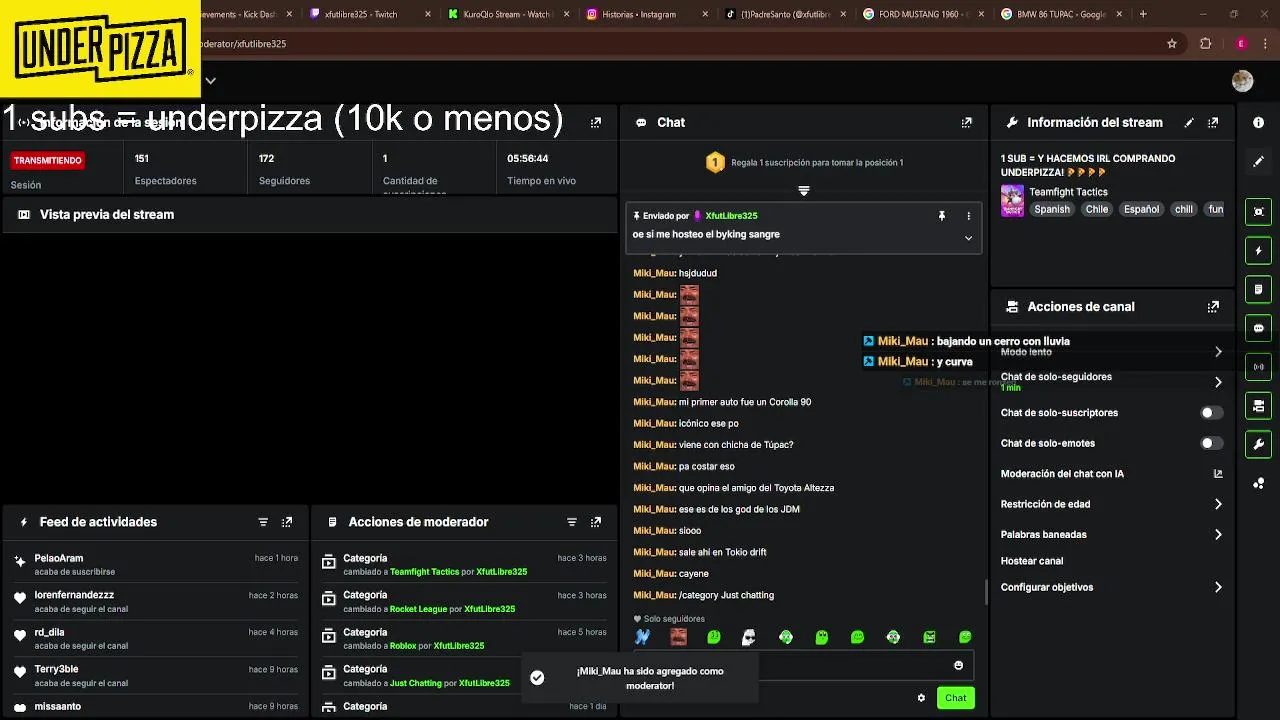This screenshot has height=720, width=1280.
Task: Open Rocket League category link
Action: coord(418,609)
